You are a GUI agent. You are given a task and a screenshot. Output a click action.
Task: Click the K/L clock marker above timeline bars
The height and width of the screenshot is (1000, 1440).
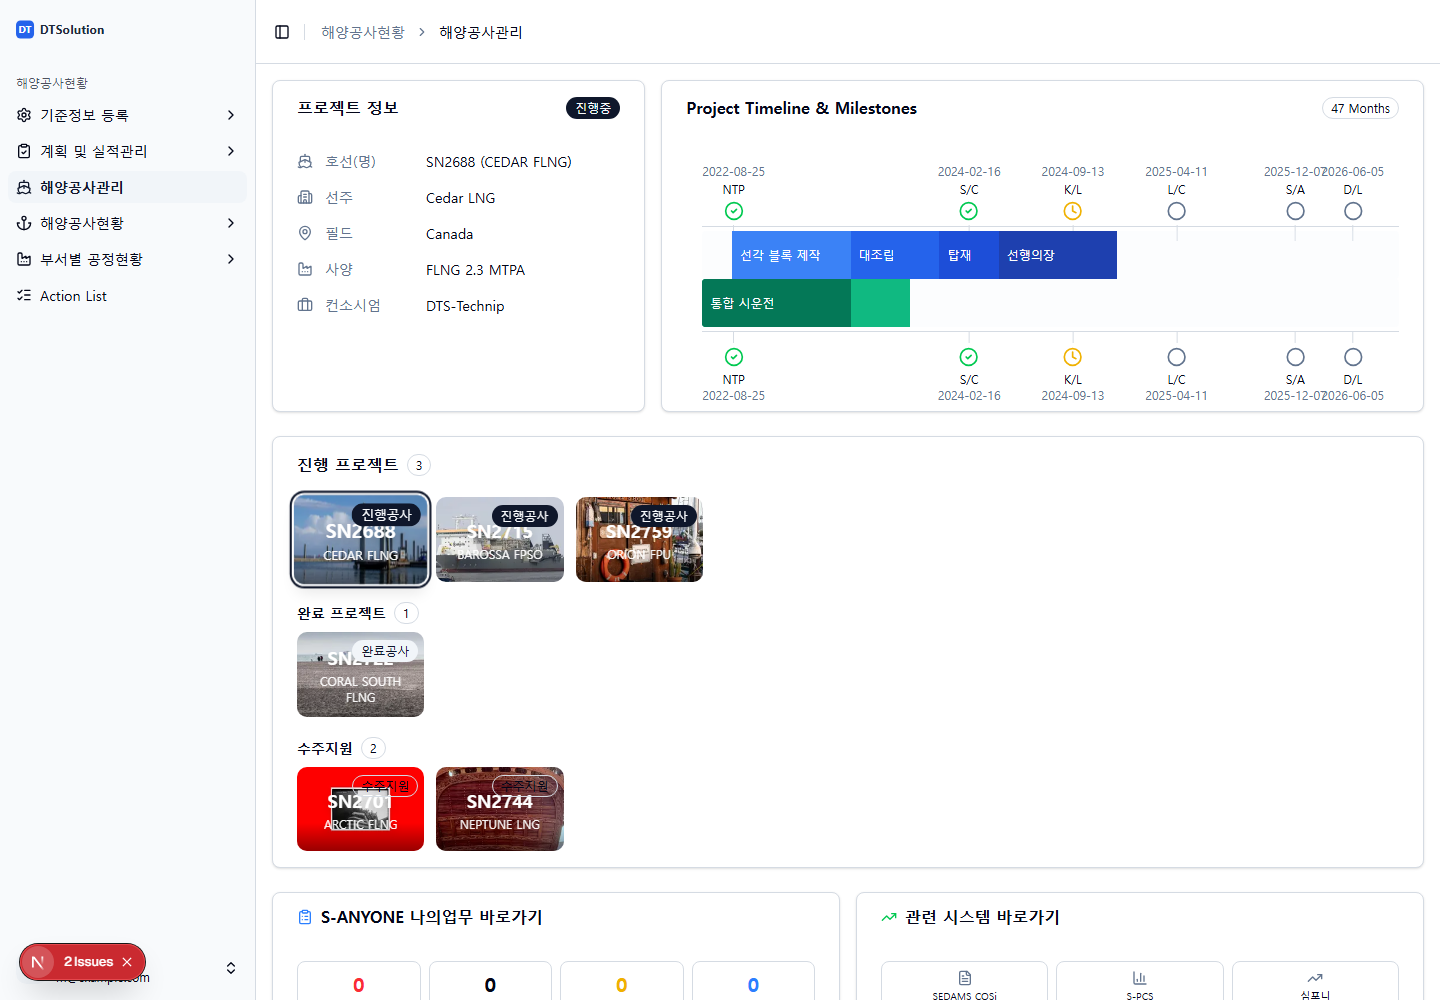(1072, 211)
